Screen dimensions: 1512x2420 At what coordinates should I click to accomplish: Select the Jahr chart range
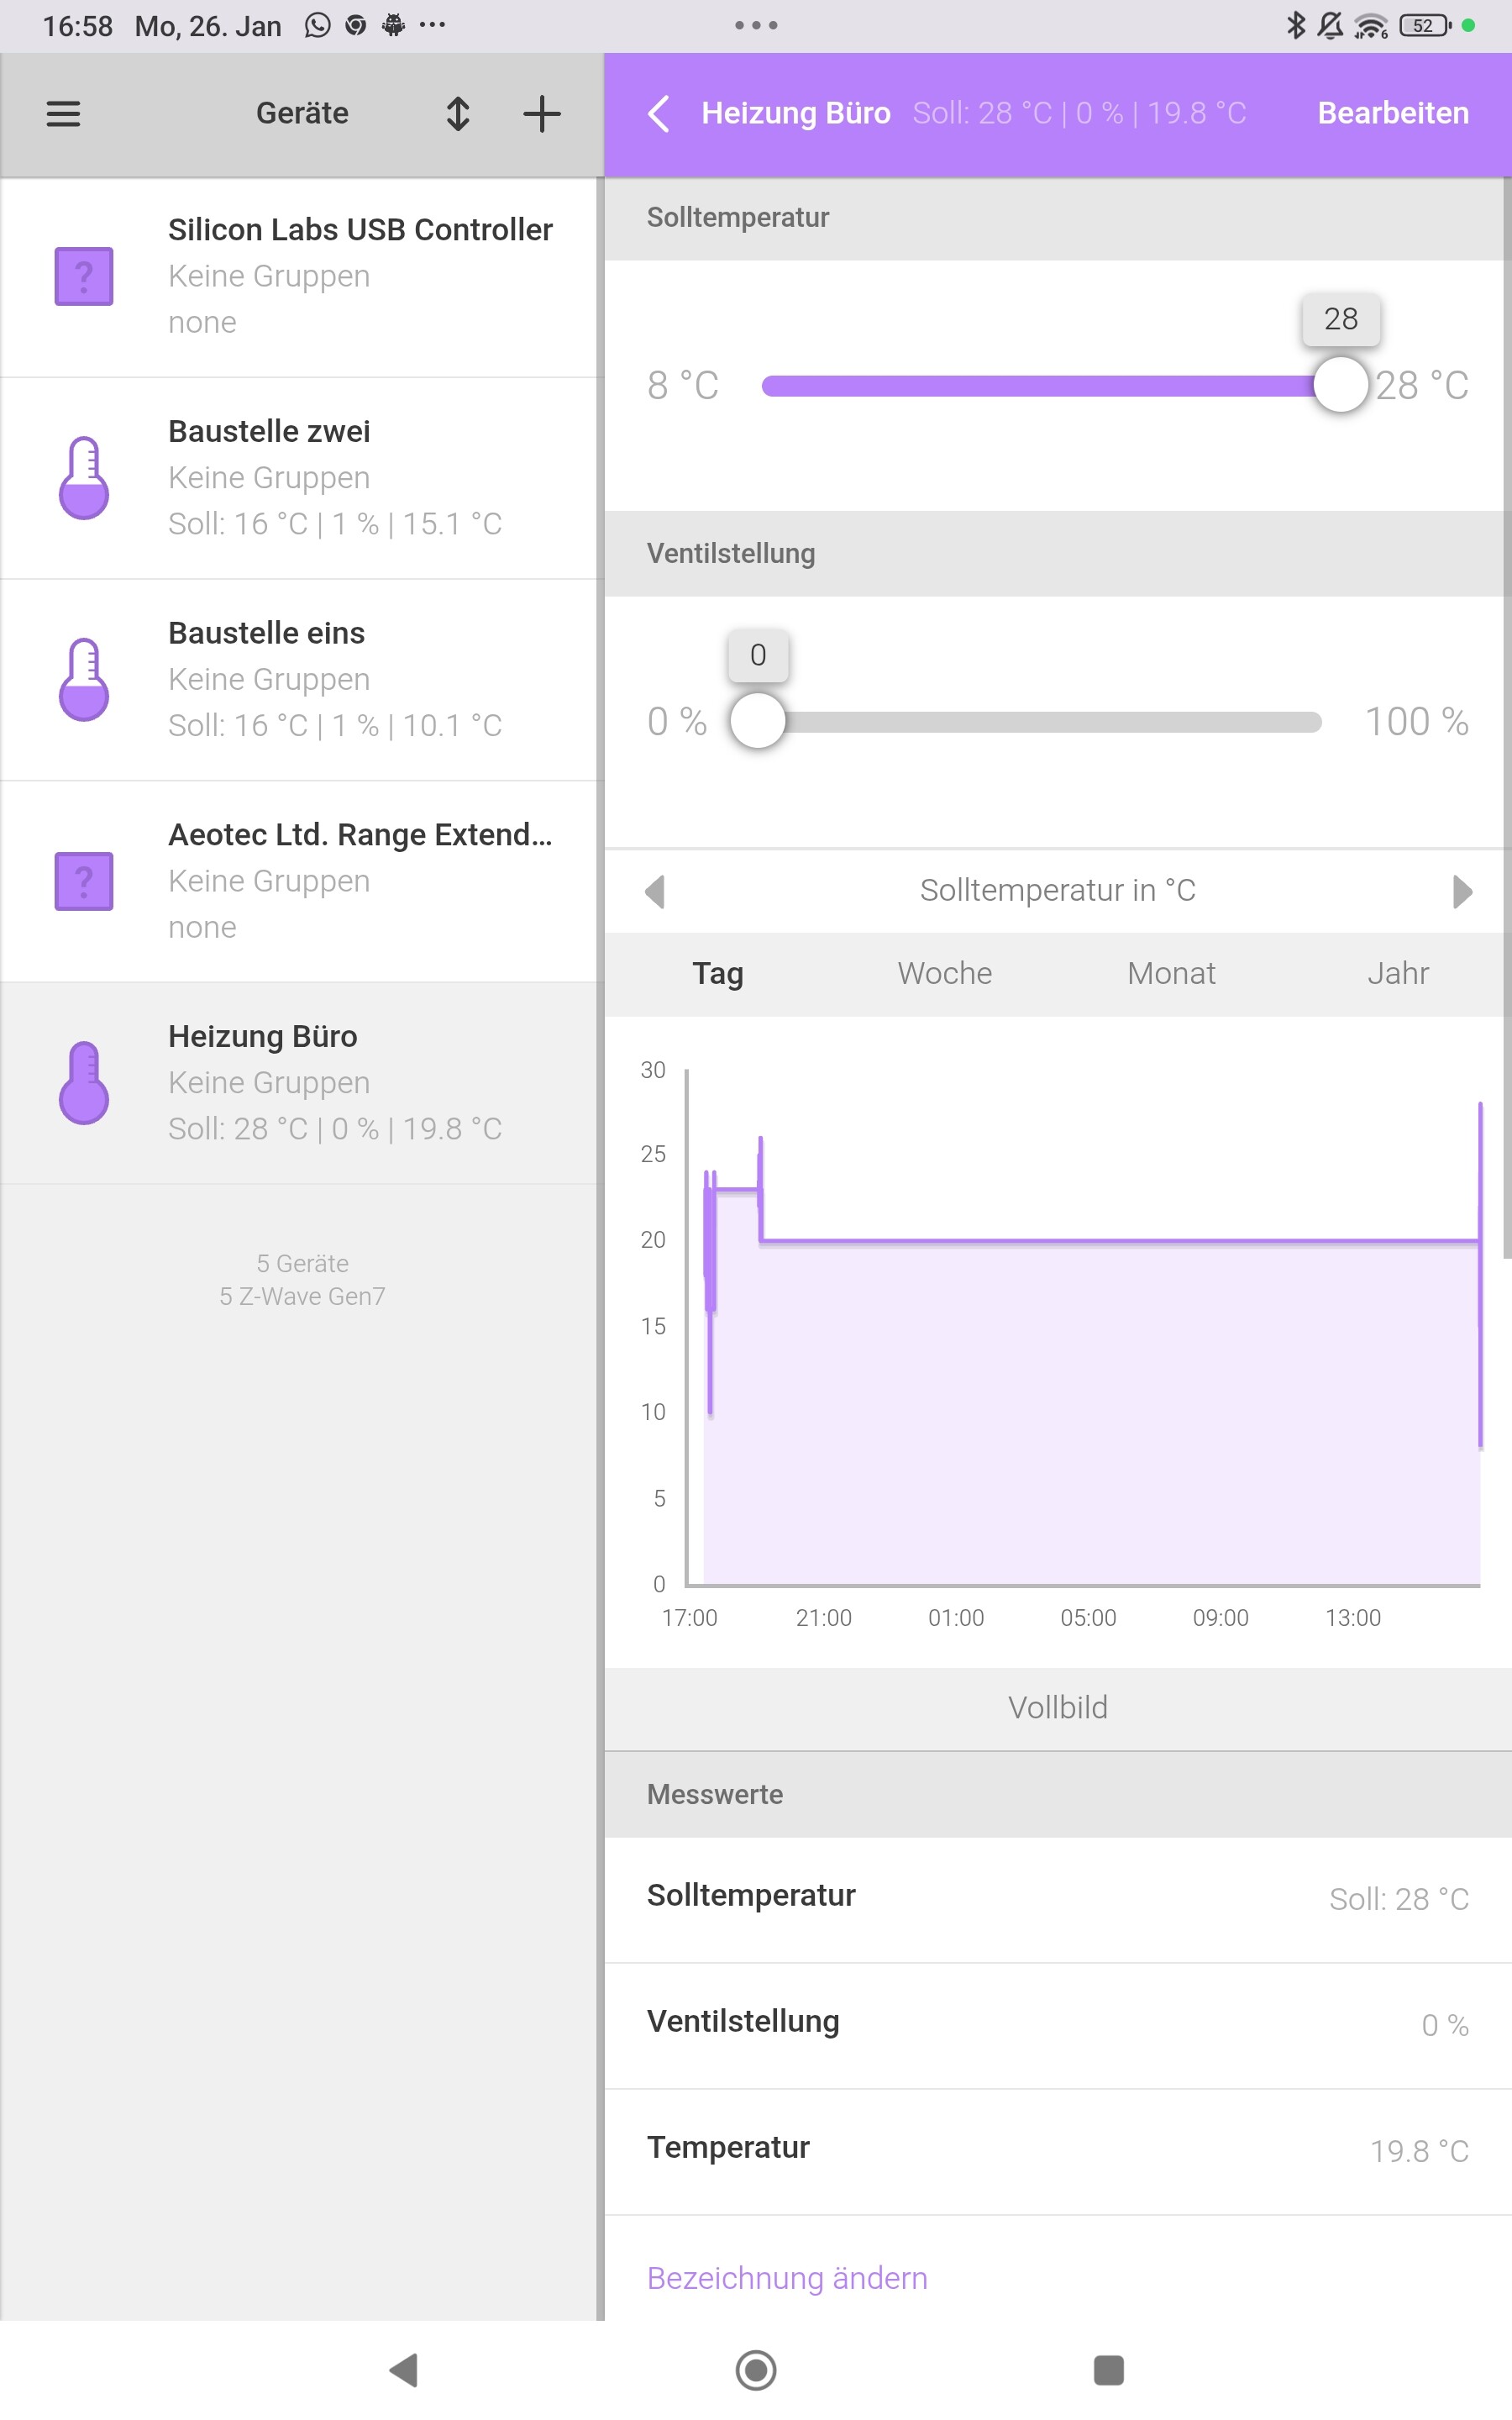pos(1397,973)
